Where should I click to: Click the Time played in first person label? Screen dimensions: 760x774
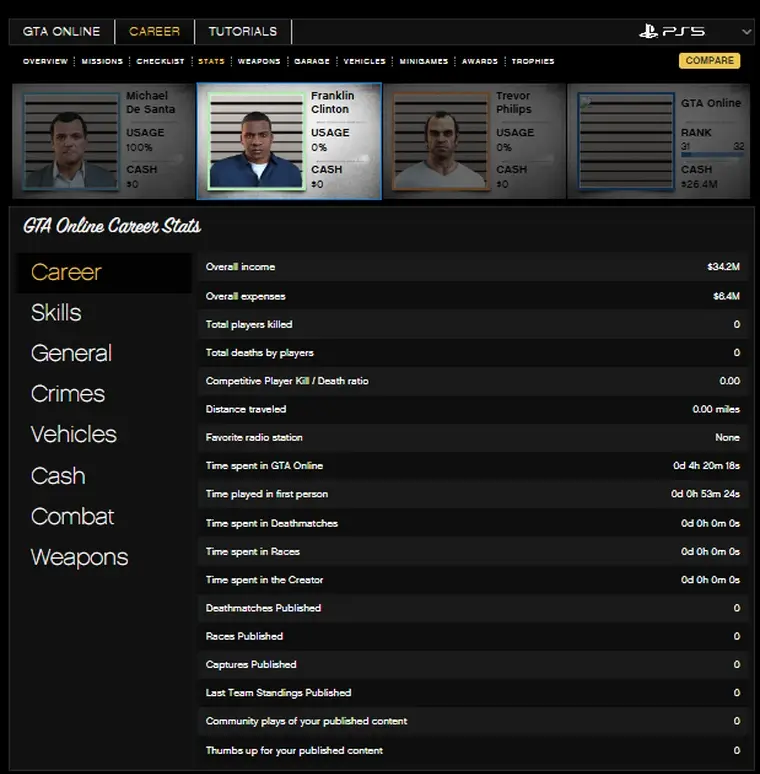266,494
